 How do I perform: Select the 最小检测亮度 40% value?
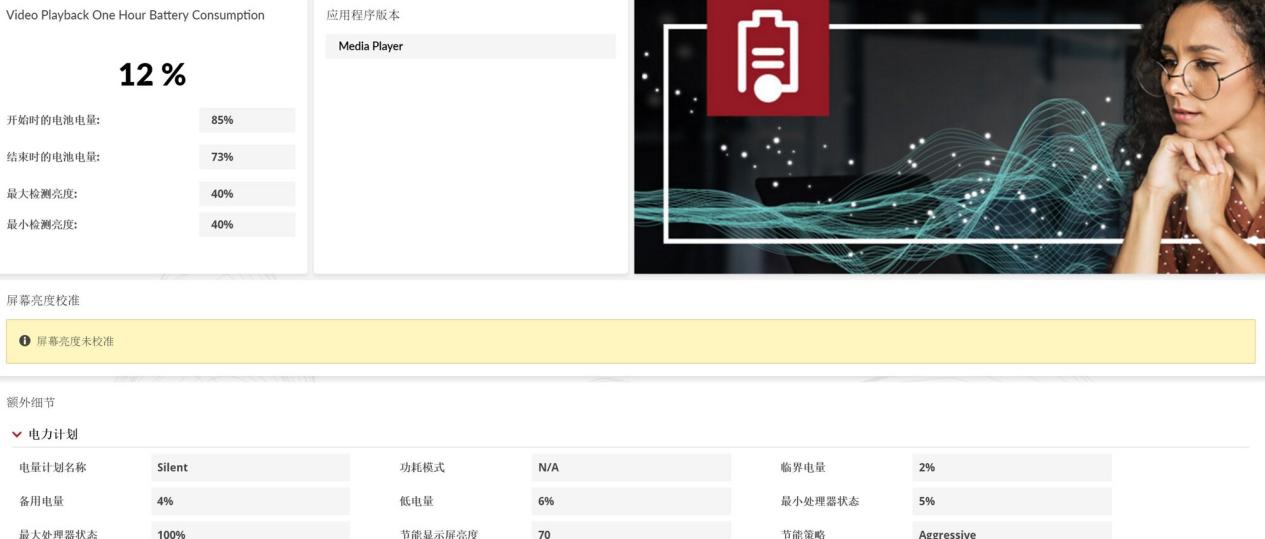tap(246, 225)
